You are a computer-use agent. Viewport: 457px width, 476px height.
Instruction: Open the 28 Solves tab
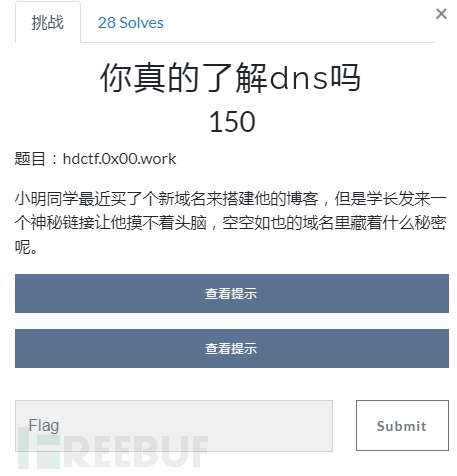(x=131, y=23)
